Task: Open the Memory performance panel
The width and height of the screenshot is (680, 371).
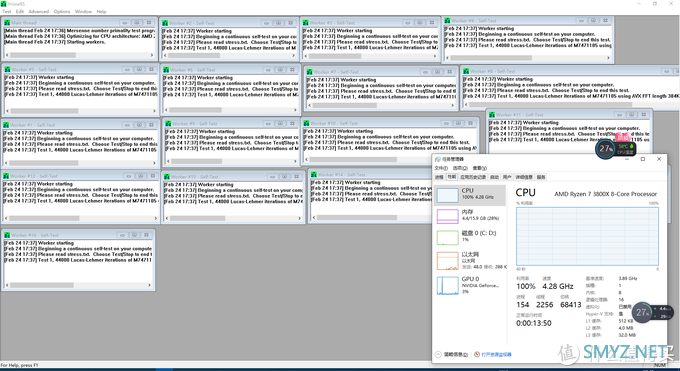Action: (471, 216)
